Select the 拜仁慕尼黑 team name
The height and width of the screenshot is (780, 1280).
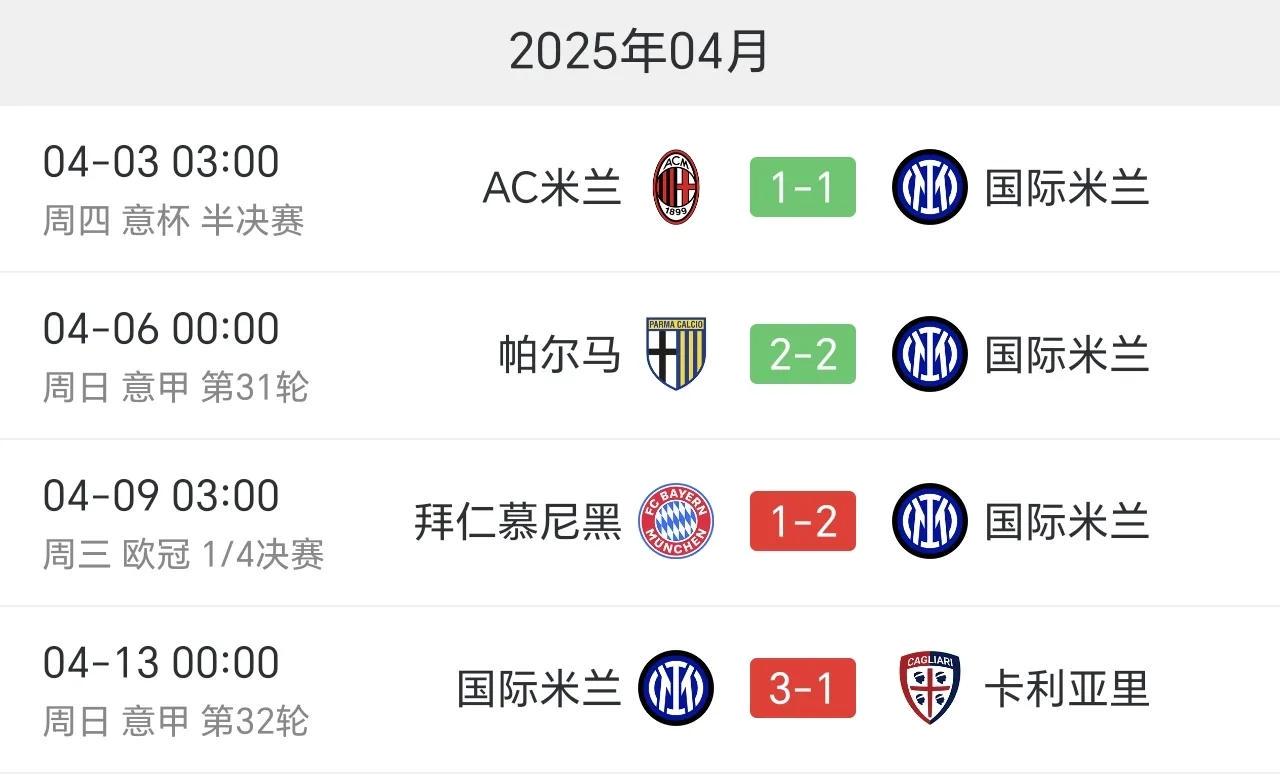(518, 521)
